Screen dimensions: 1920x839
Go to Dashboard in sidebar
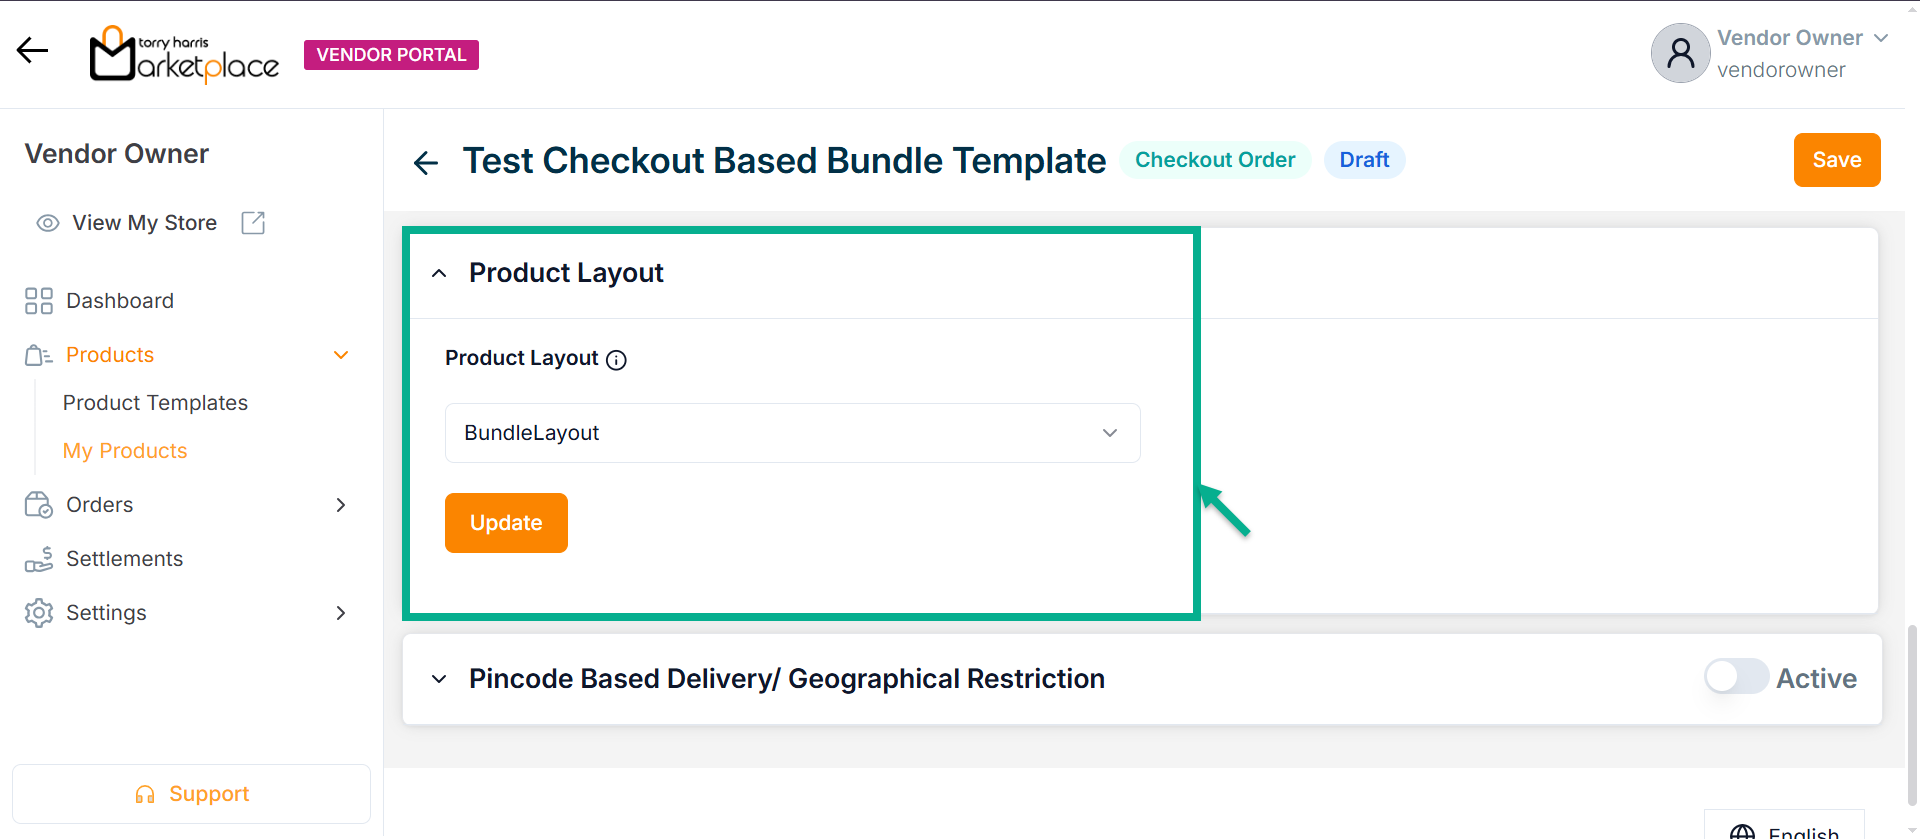119,301
